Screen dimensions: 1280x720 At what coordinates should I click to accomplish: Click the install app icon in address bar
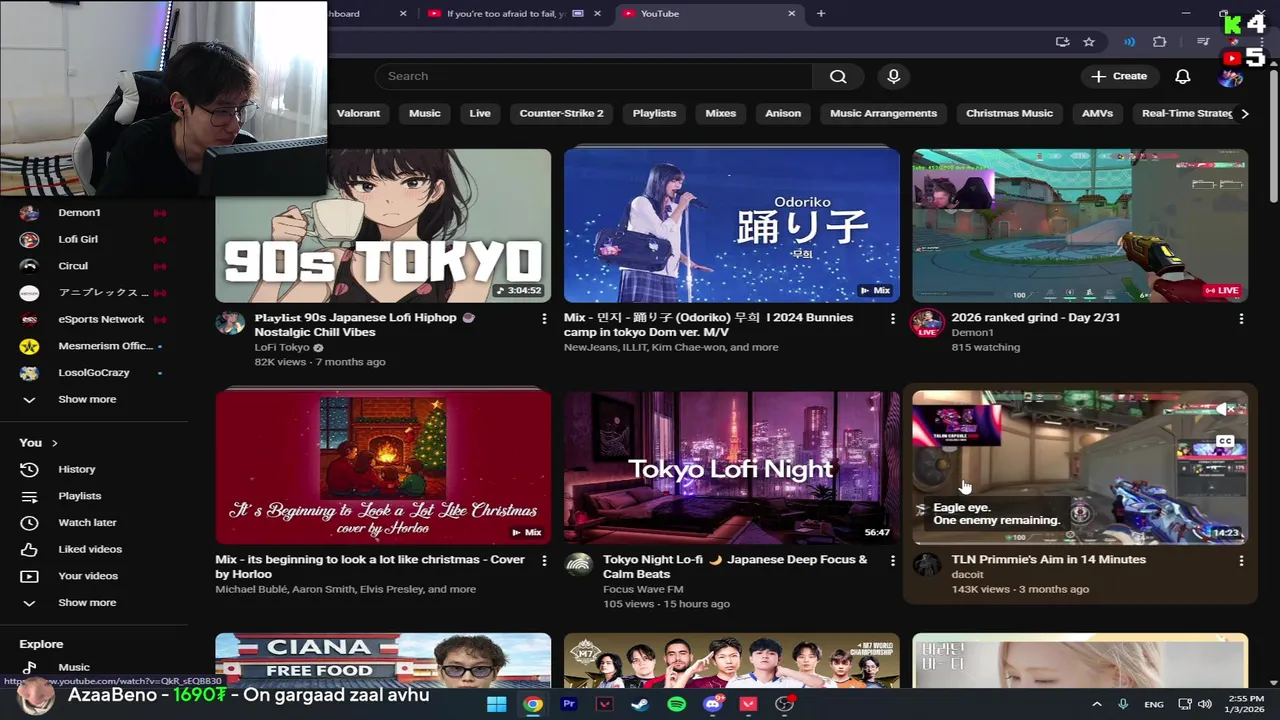pyautogui.click(x=1062, y=42)
